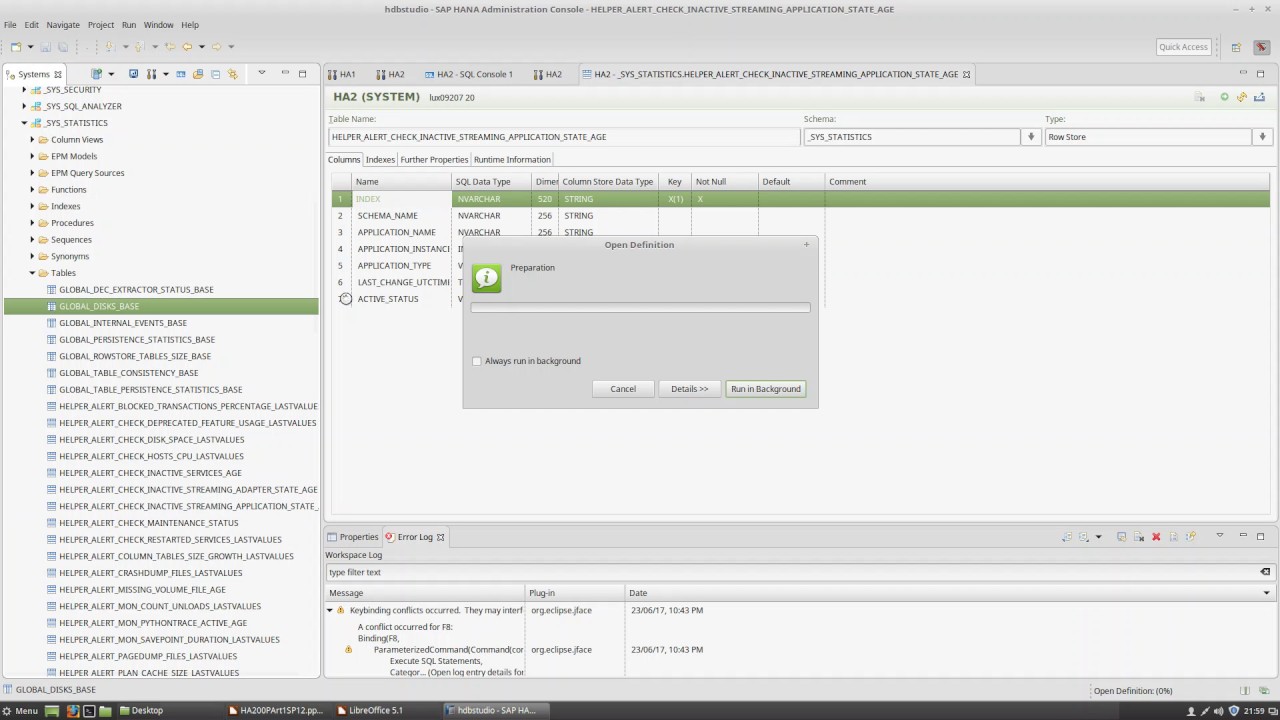The height and width of the screenshot is (720, 1280).
Task: Click the SQL console icon in Systems toolbar
Action: 181,74
